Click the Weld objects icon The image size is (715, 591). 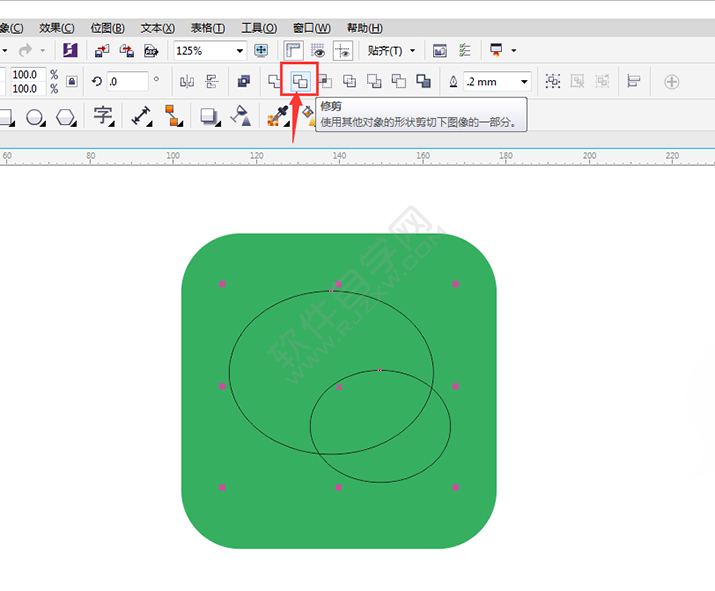coord(275,81)
